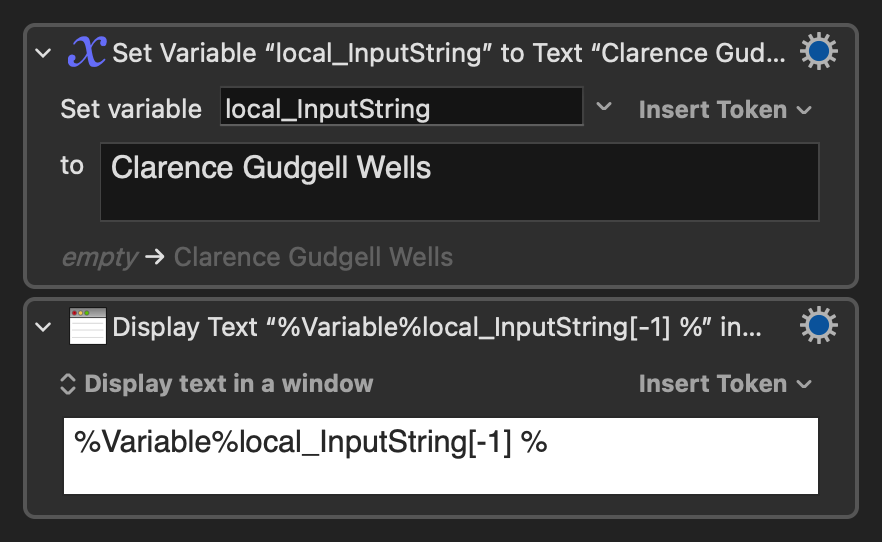
Task: Collapse the Display Text action
Action: [x=43, y=327]
